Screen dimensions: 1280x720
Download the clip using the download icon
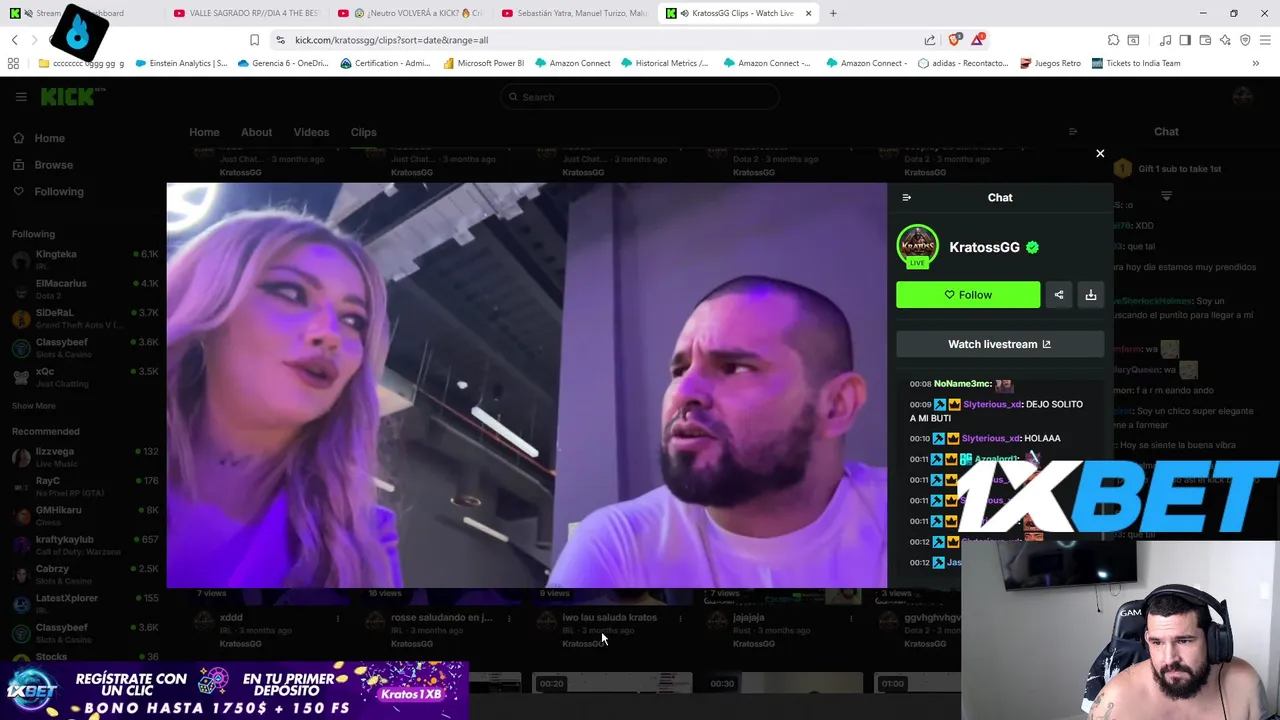click(x=1091, y=295)
